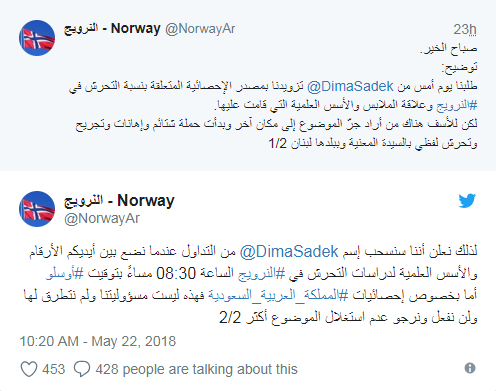Open @DimaSadek mention in second tweet
Viewport: 496px width, 391px height.
[x=289, y=251]
